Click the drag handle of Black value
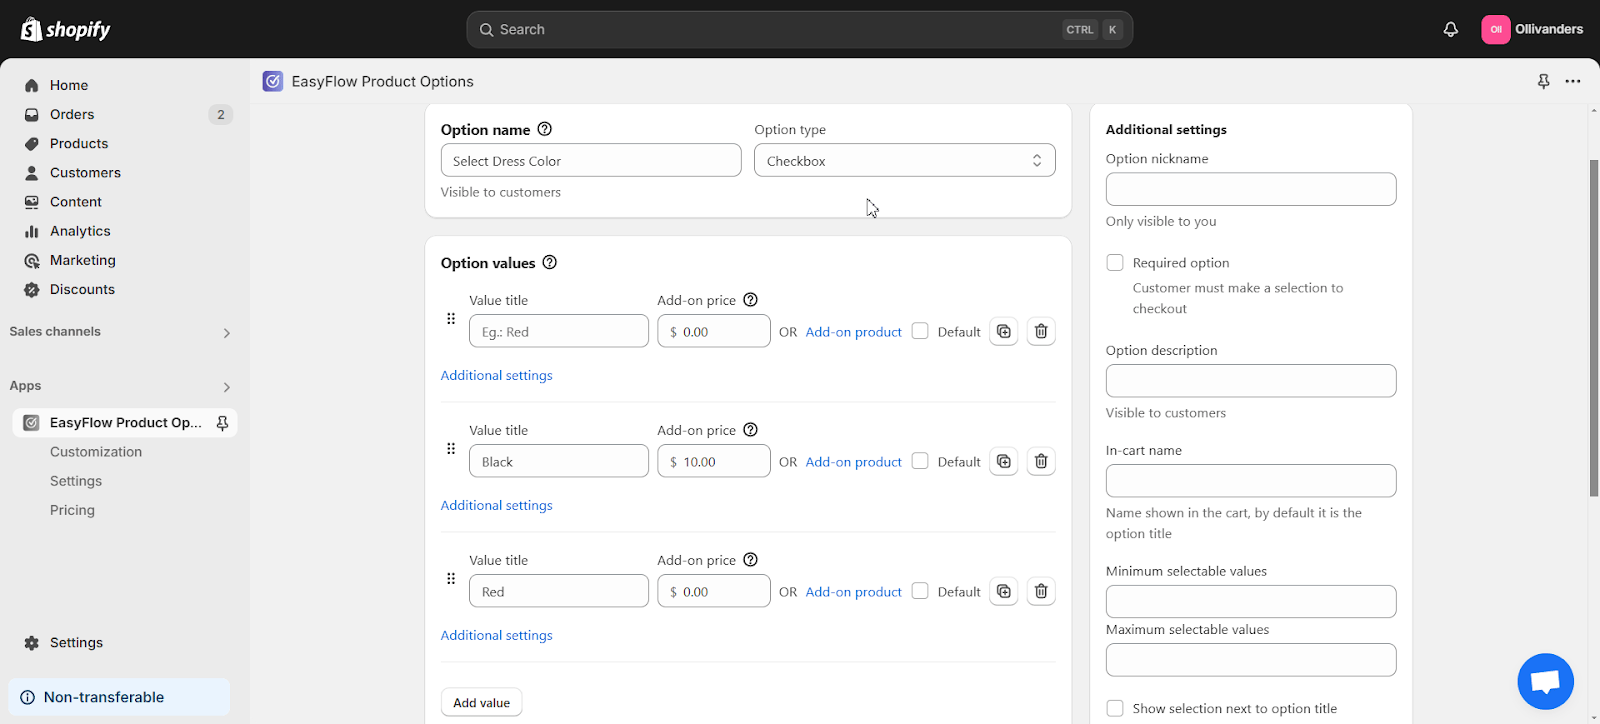1600x724 pixels. tap(451, 448)
